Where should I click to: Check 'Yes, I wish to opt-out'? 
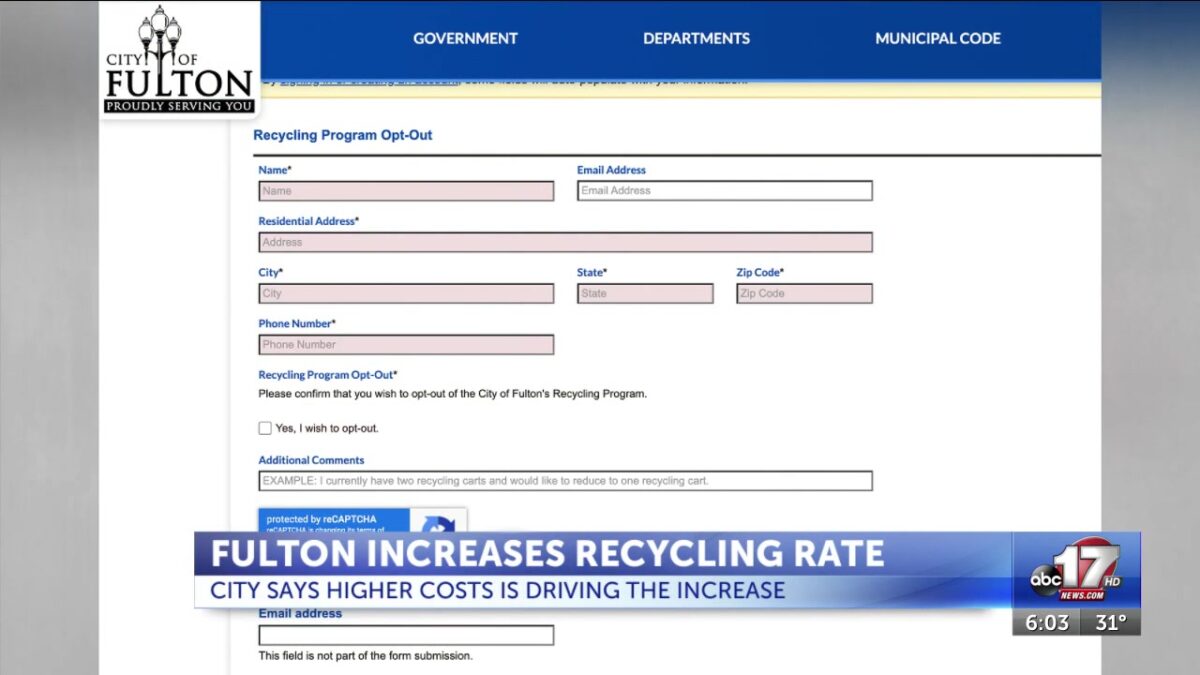point(264,427)
